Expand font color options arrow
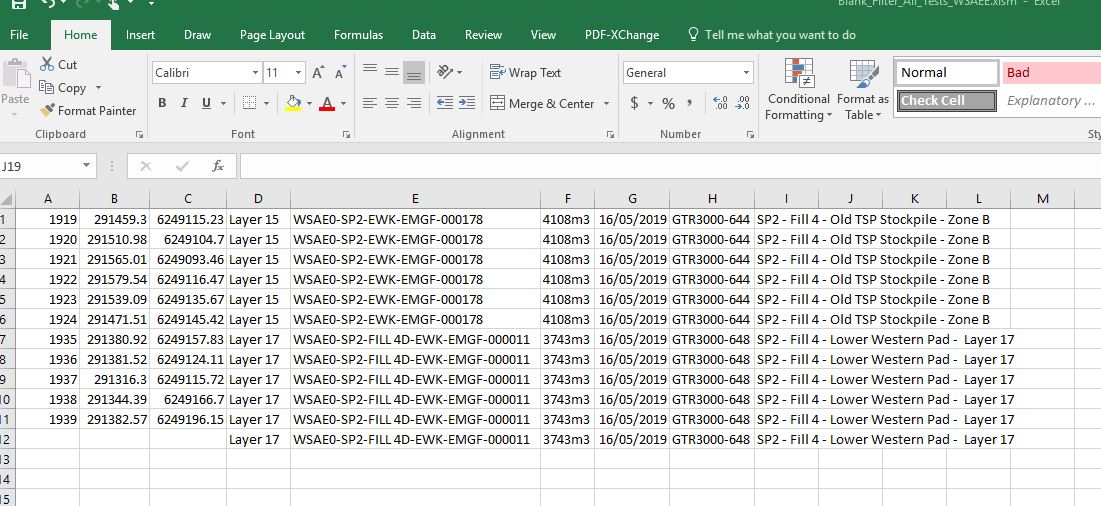1101x506 pixels. tap(343, 103)
